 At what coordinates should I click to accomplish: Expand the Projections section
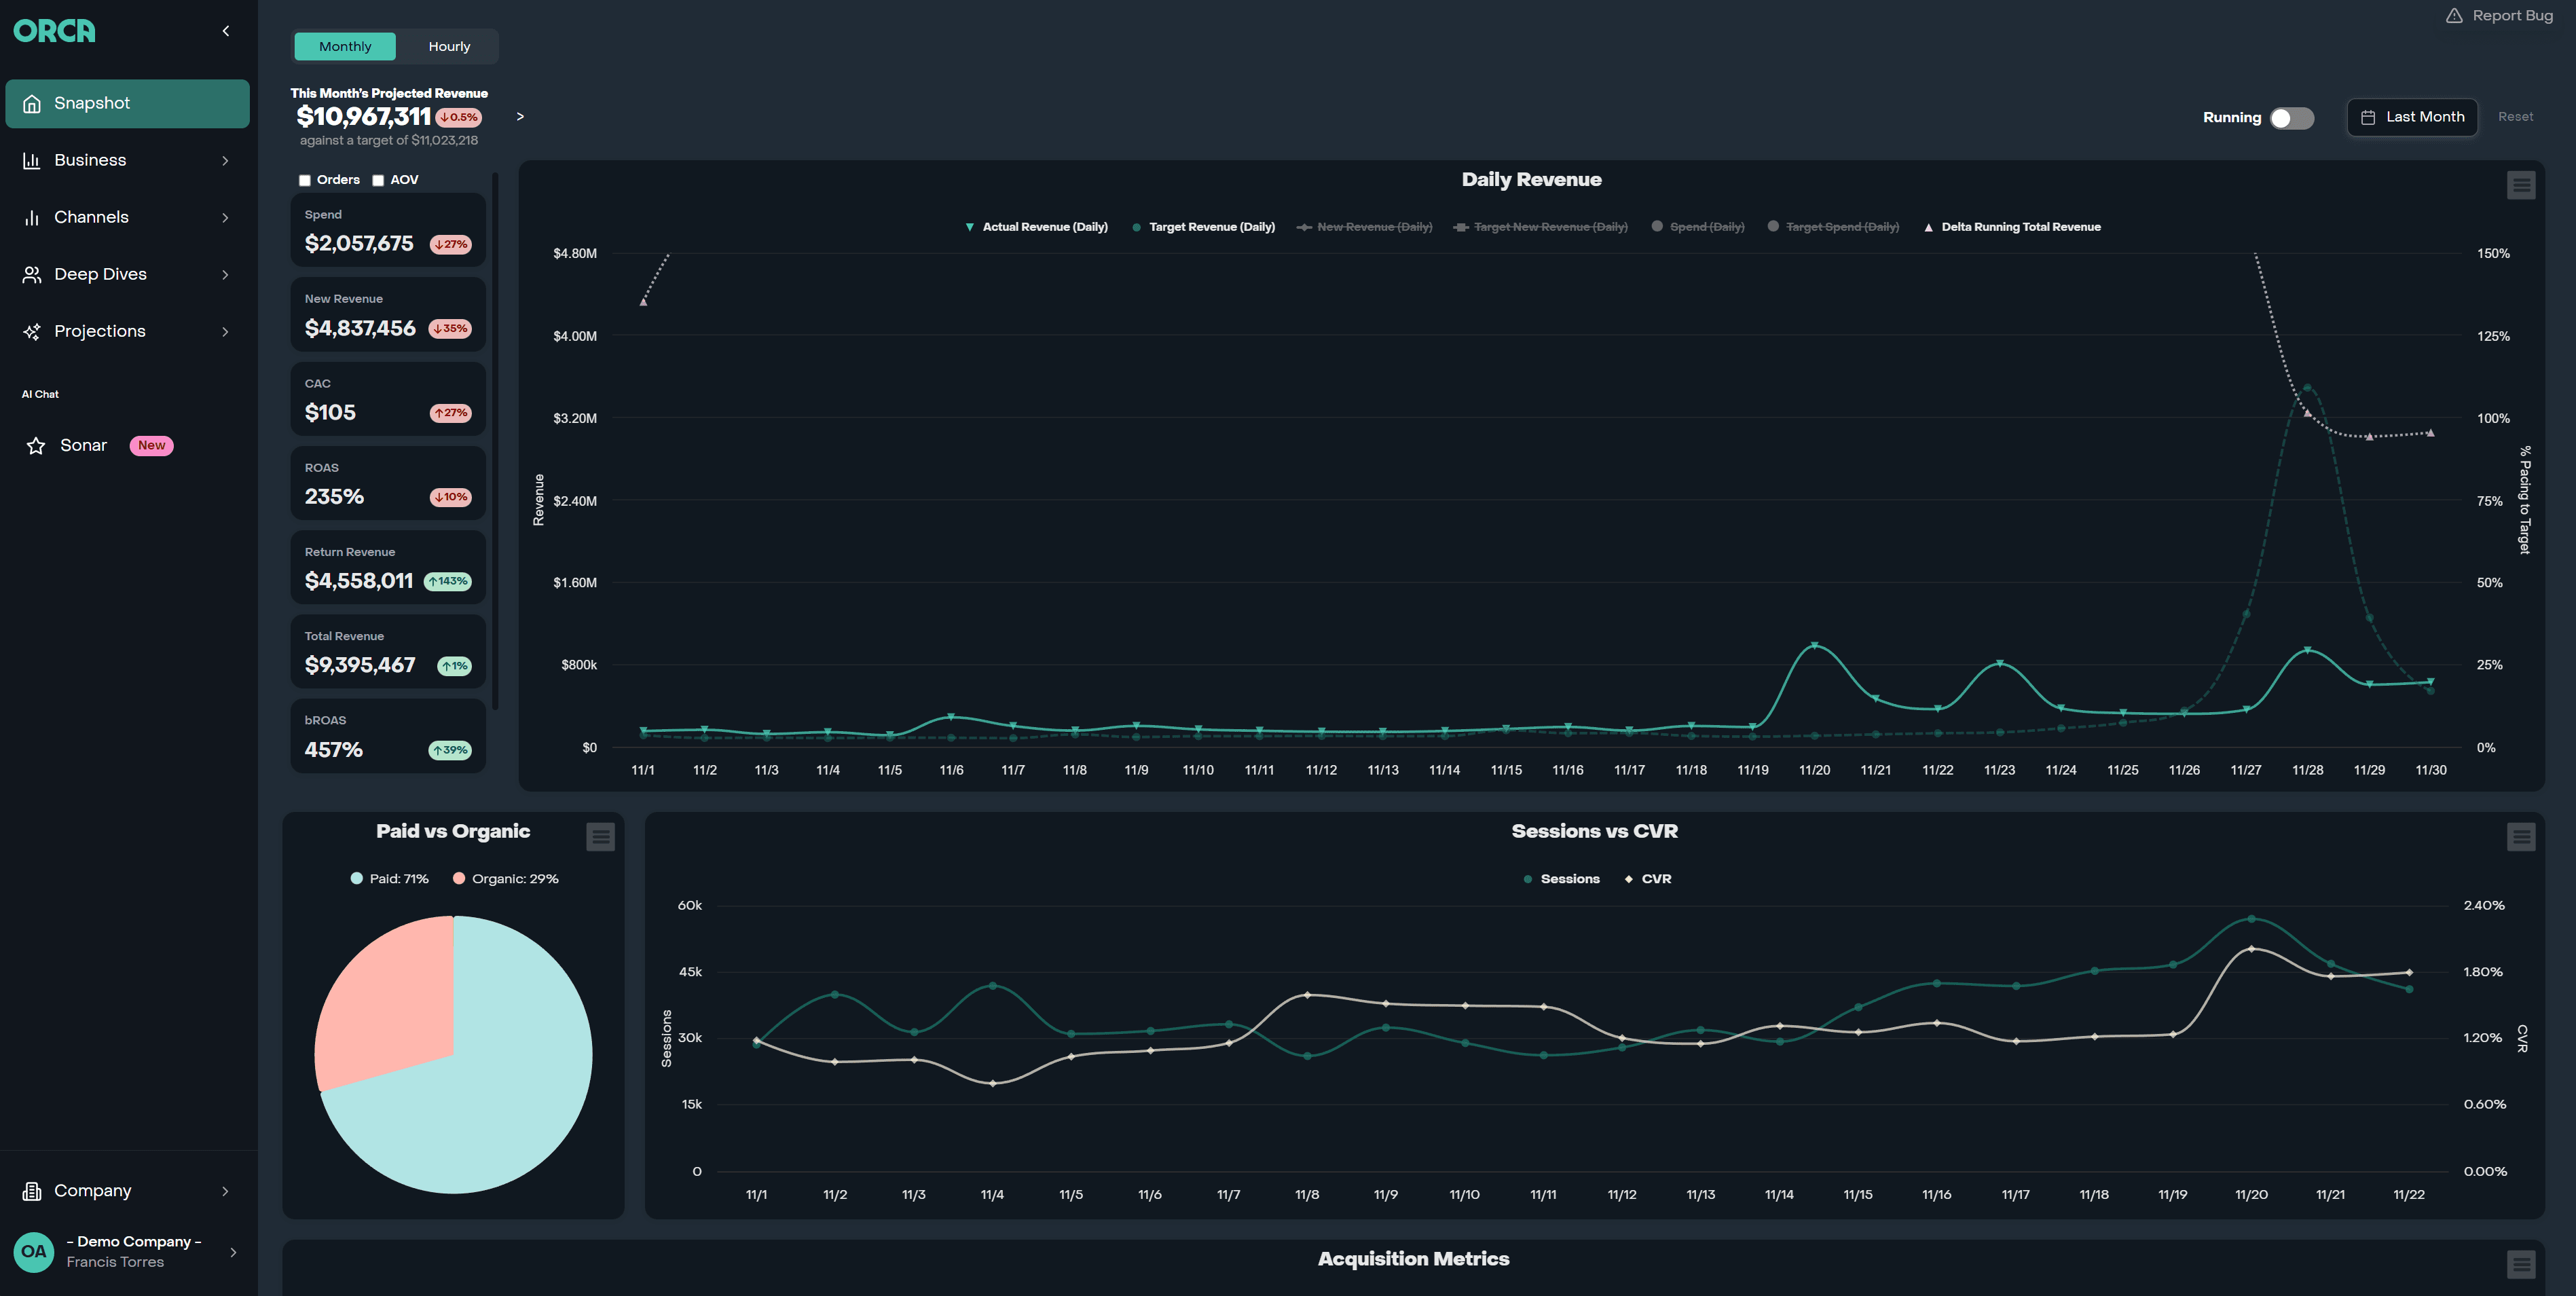226,331
